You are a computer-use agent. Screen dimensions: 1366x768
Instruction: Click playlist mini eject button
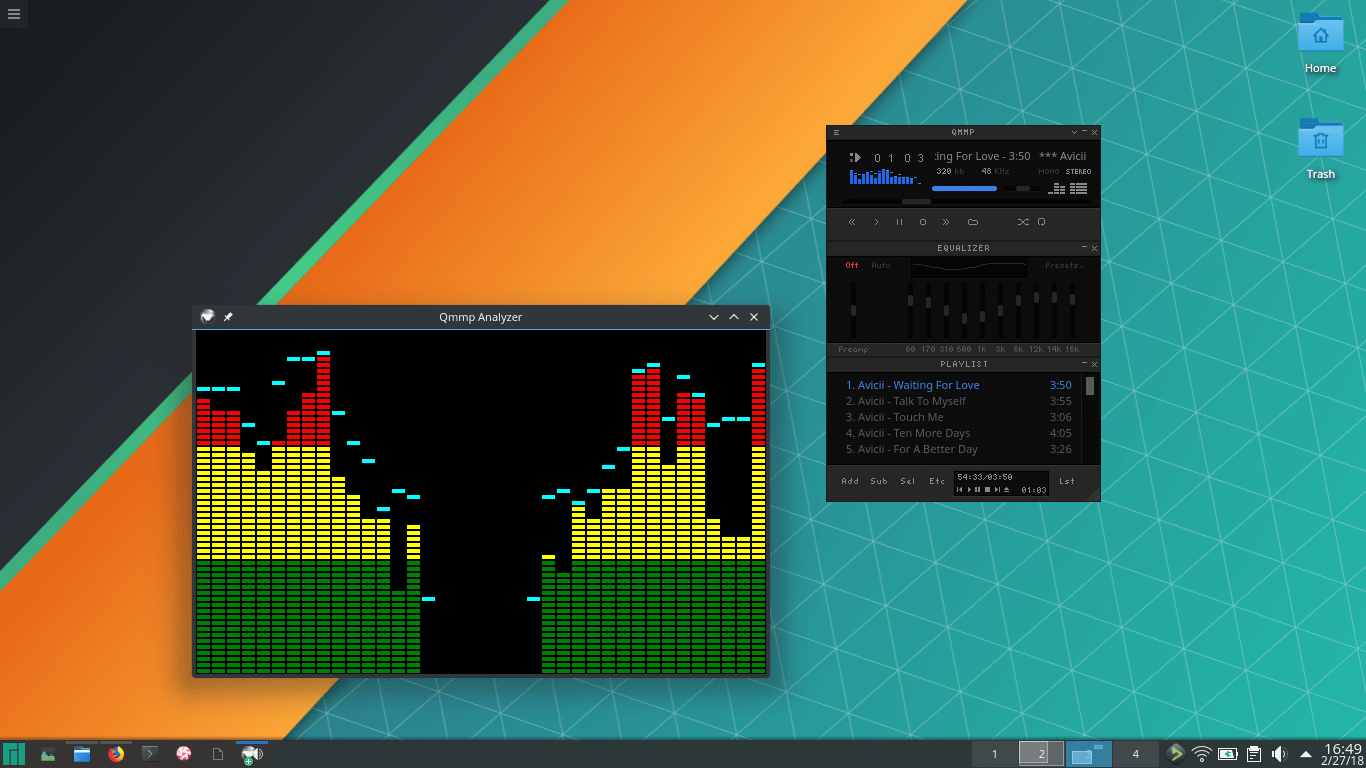(1007, 490)
